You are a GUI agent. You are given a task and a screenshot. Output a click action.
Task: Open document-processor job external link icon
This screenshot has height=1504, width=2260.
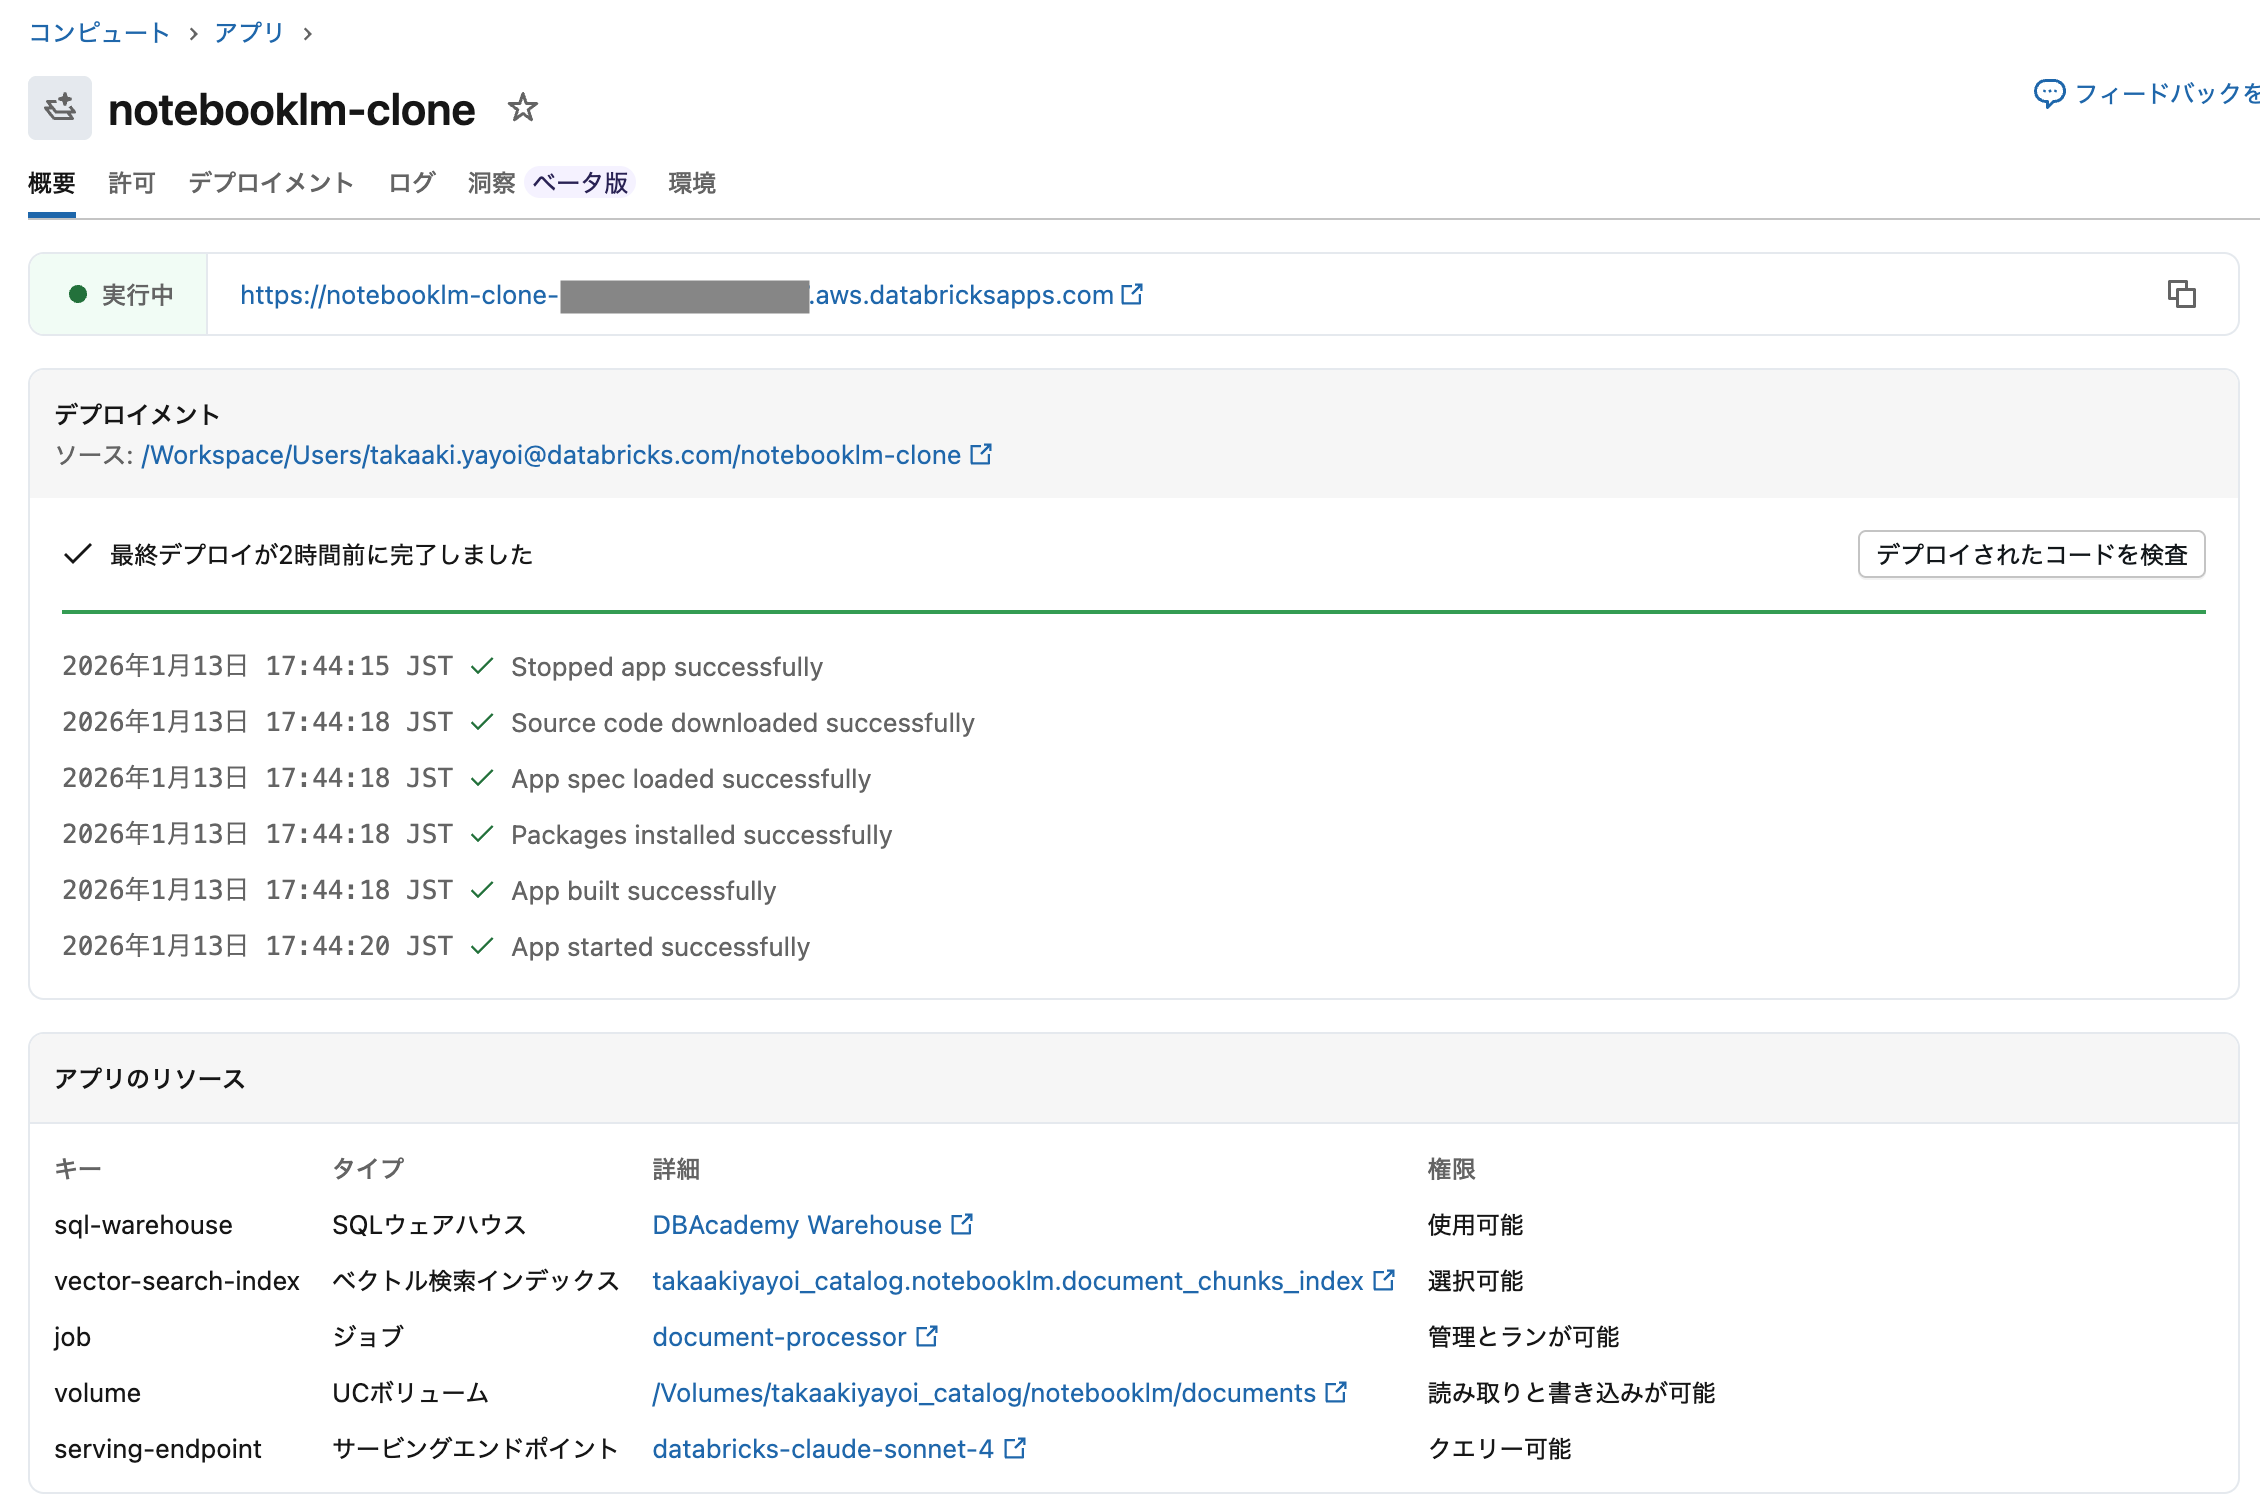(928, 1336)
